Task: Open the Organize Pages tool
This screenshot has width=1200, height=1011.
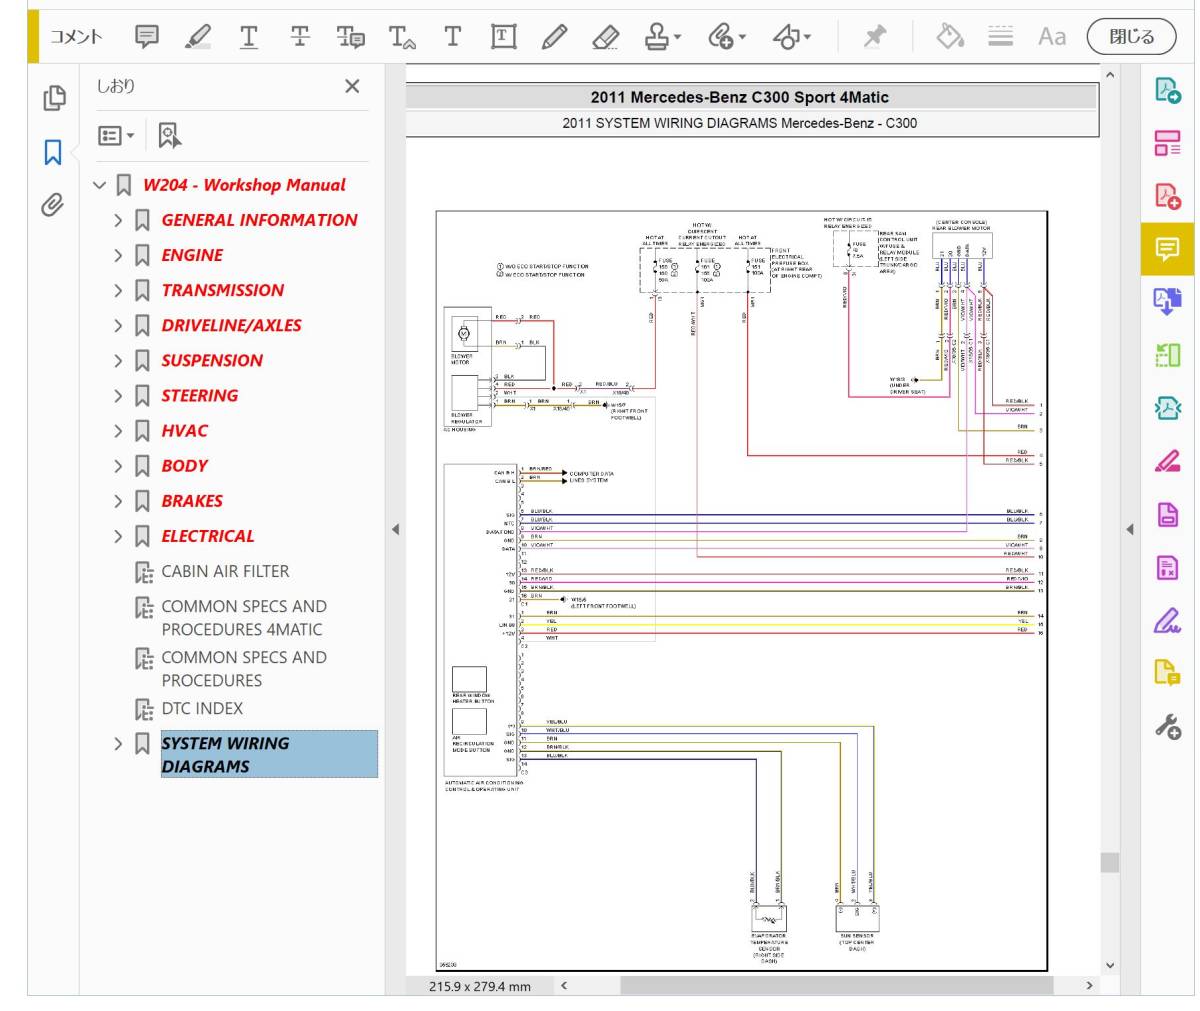Action: [1167, 354]
